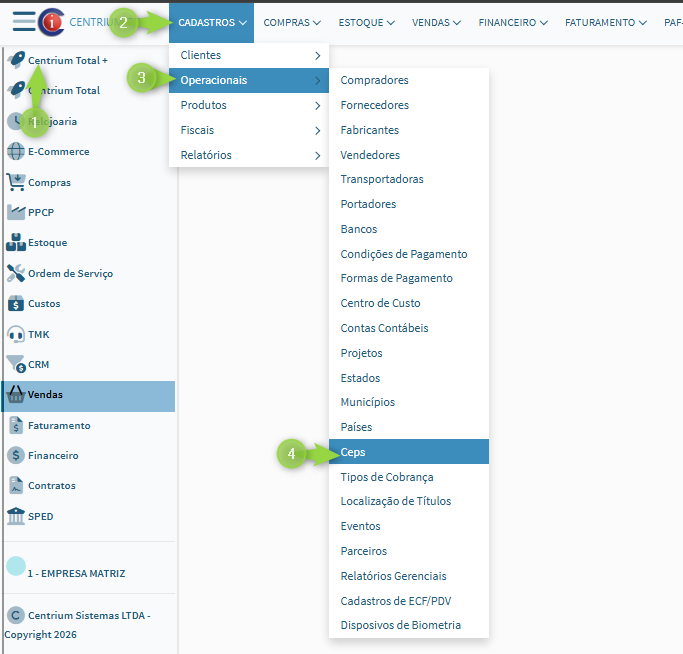Expand the Faturamento top menu dropdown

(x=606, y=22)
